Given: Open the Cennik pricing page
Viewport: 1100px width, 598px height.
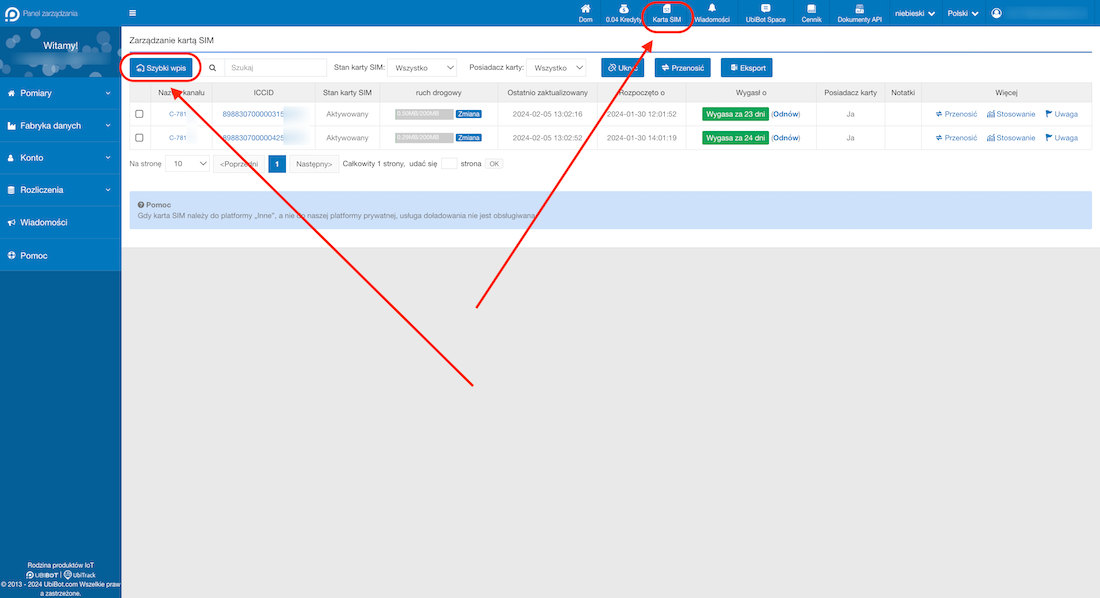Looking at the screenshot, I should [x=811, y=13].
